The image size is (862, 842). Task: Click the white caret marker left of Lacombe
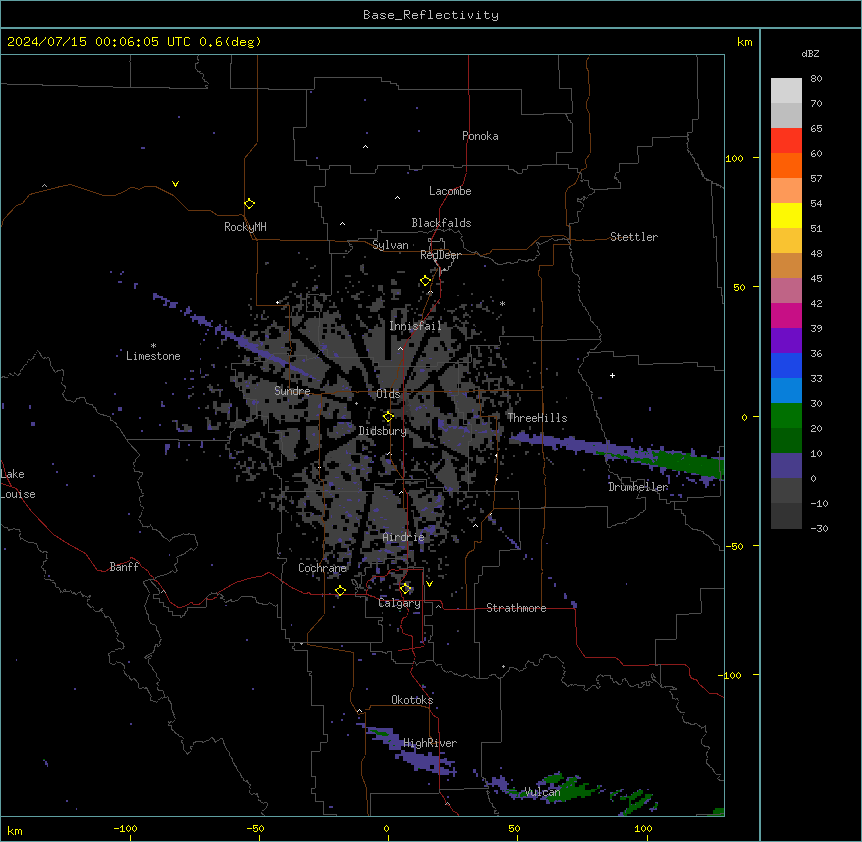pyautogui.click(x=397, y=198)
